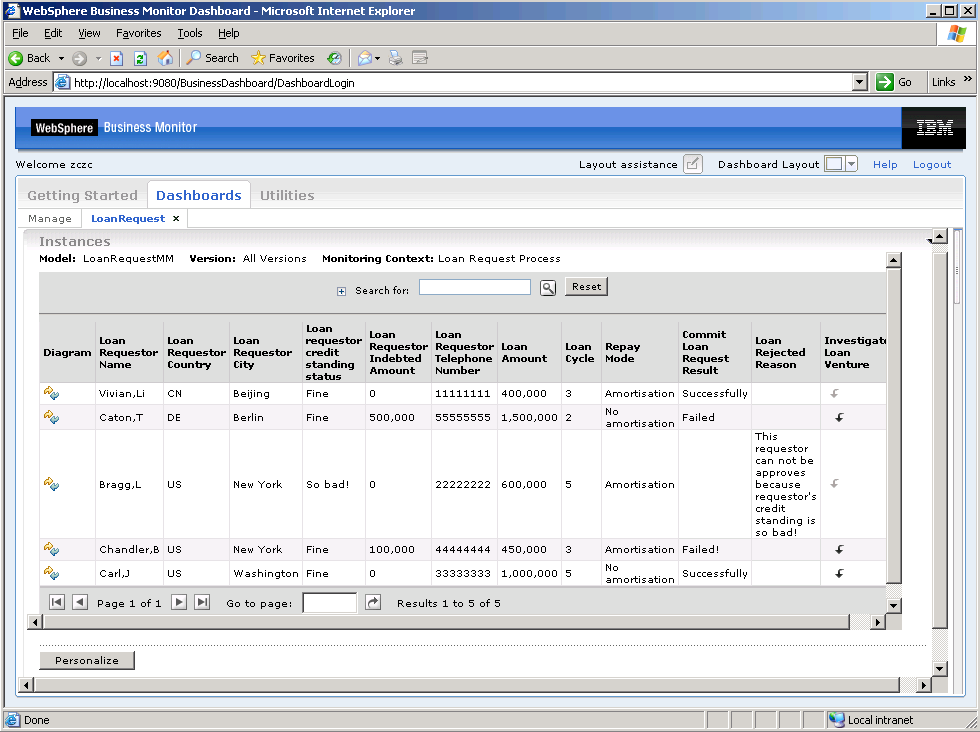
Task: Open the browser Favorites toolbar button
Action: pos(282,58)
